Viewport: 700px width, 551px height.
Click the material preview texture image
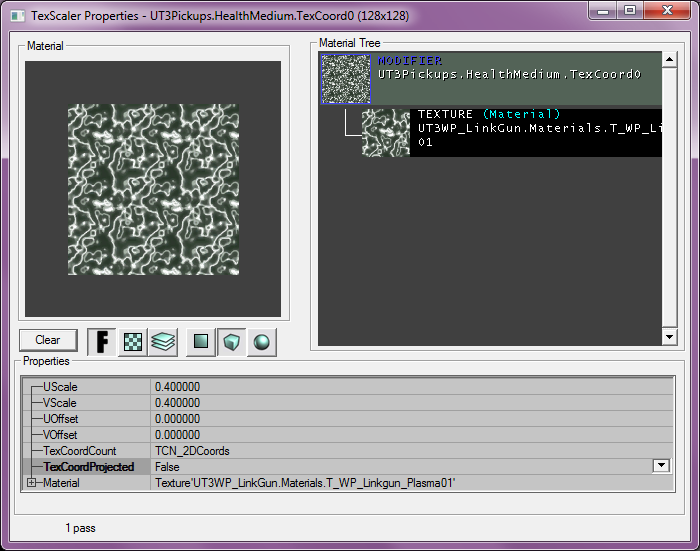(x=154, y=190)
